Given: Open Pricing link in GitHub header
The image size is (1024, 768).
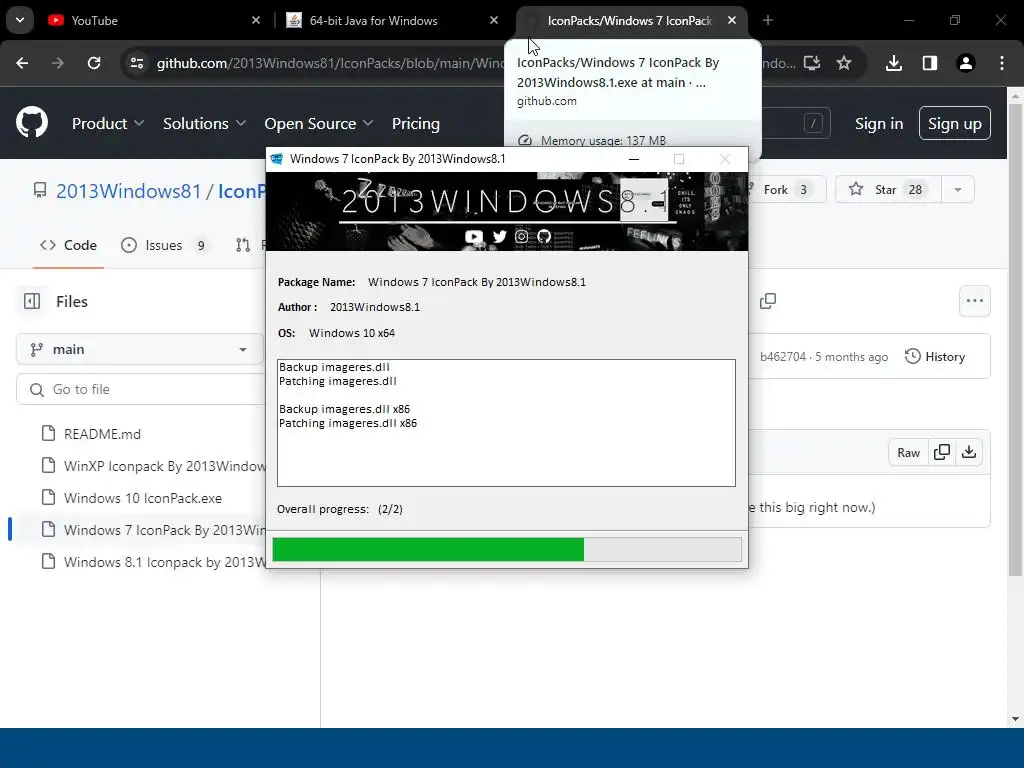Looking at the screenshot, I should point(416,123).
